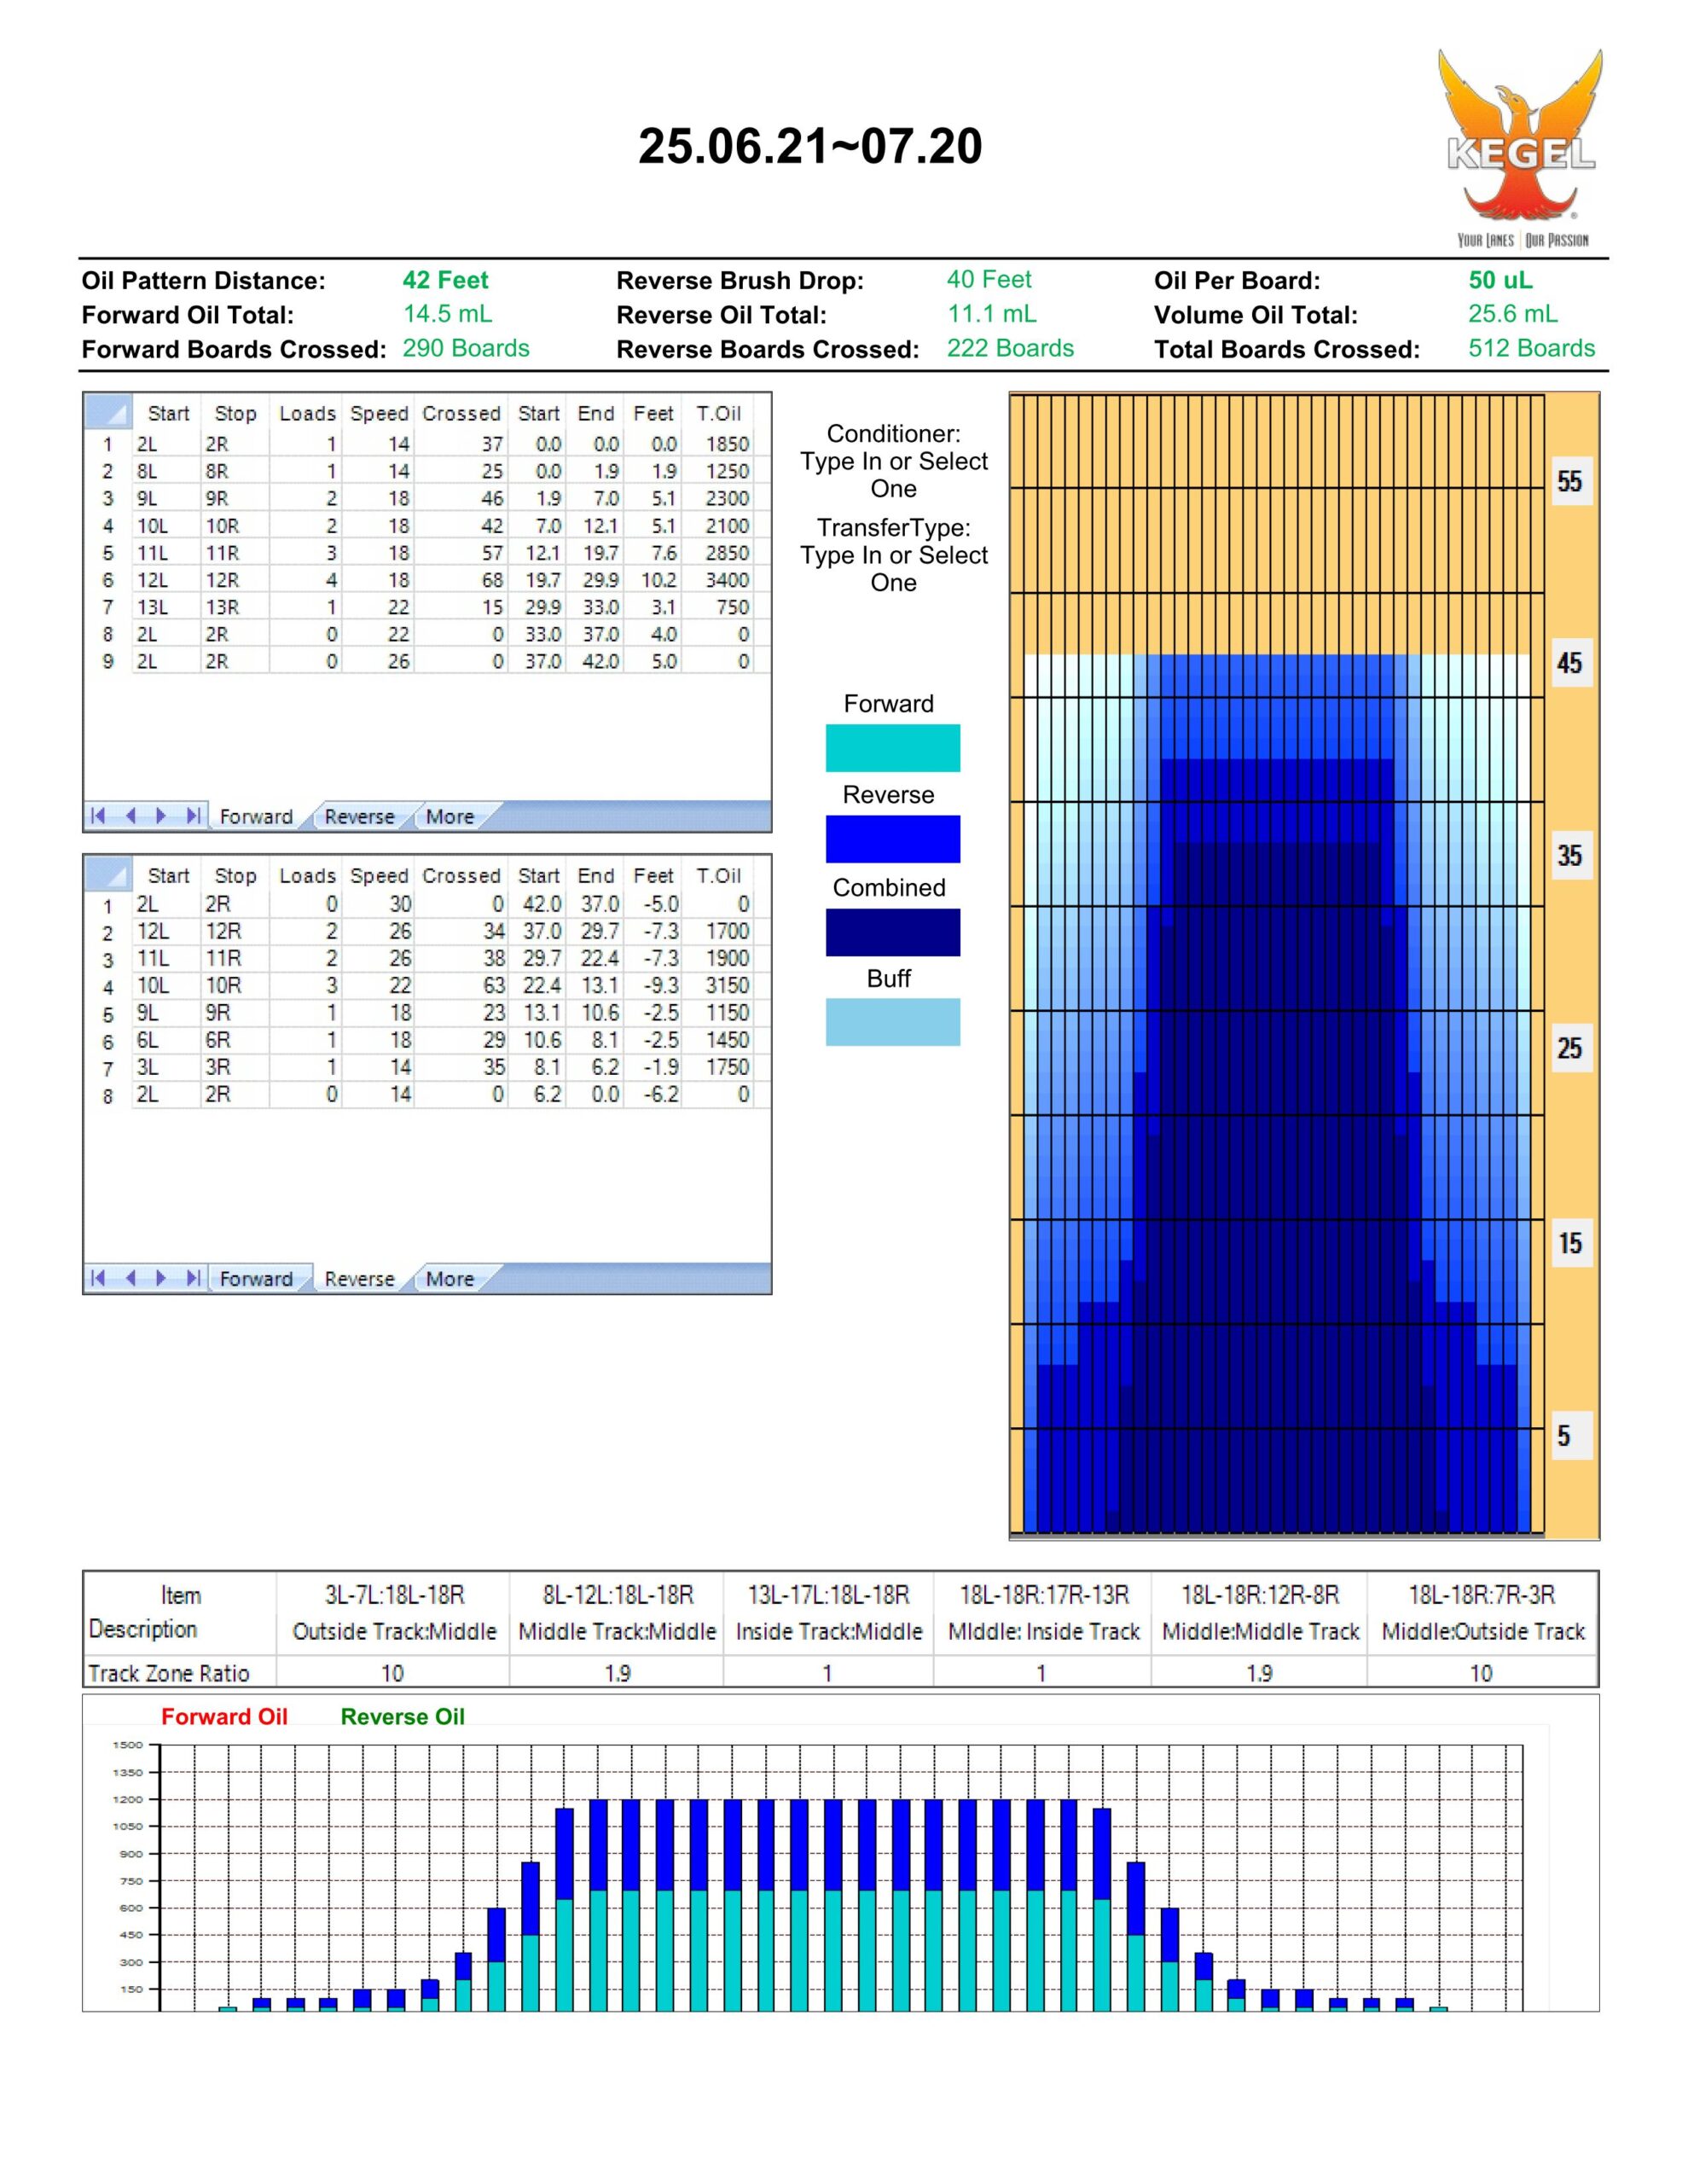Open More tab in lower table

pos(450,1278)
